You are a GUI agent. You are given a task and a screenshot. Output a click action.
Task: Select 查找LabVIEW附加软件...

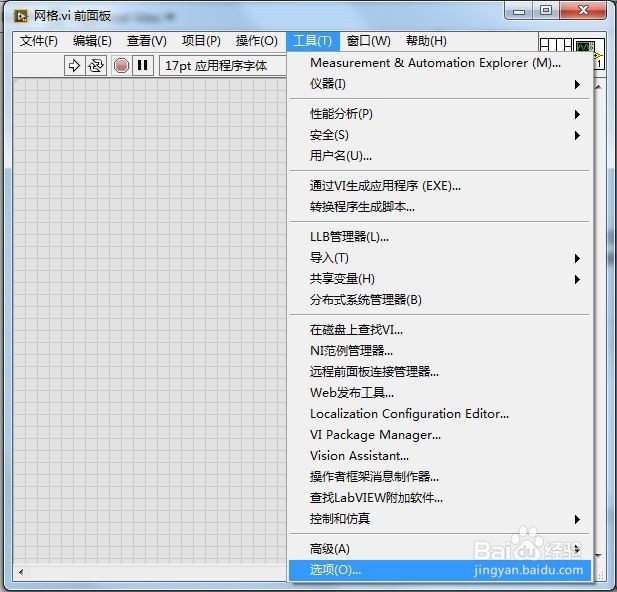440,498
